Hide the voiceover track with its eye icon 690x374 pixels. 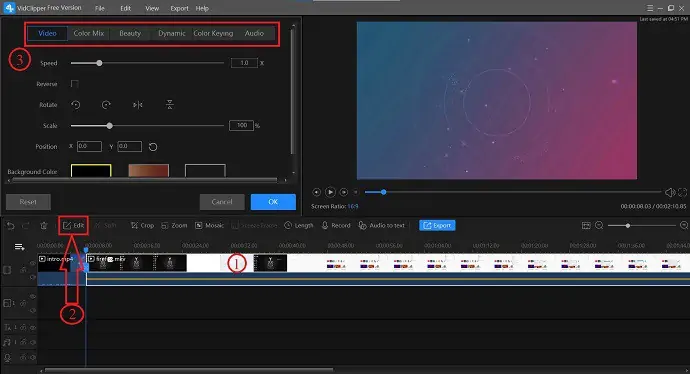click(33, 357)
